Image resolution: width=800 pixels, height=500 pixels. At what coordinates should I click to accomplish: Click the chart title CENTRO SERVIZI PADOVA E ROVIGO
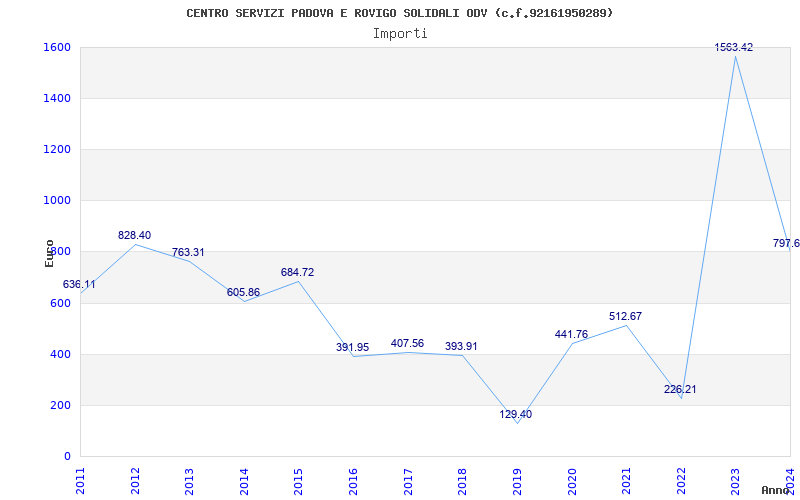tap(399, 13)
